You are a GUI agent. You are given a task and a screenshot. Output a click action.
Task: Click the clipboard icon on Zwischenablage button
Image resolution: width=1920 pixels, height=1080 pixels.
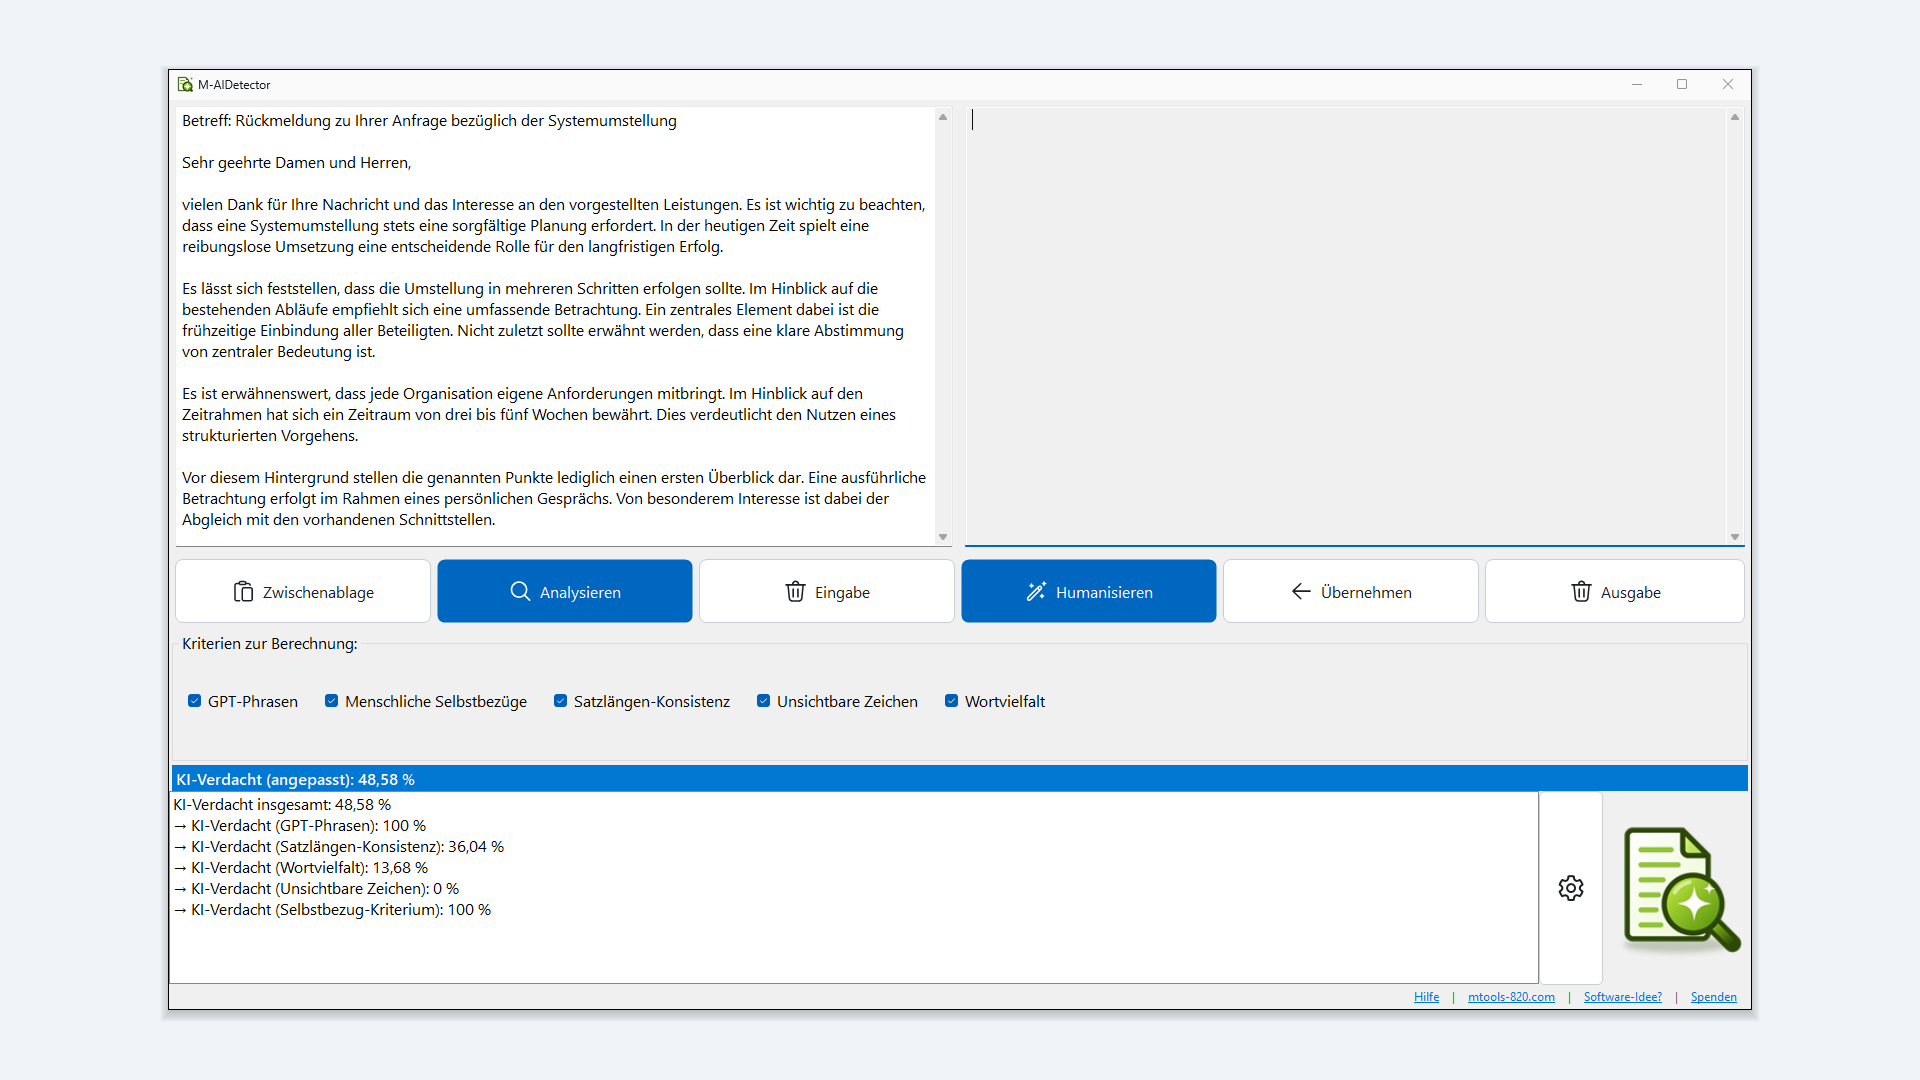(x=243, y=592)
